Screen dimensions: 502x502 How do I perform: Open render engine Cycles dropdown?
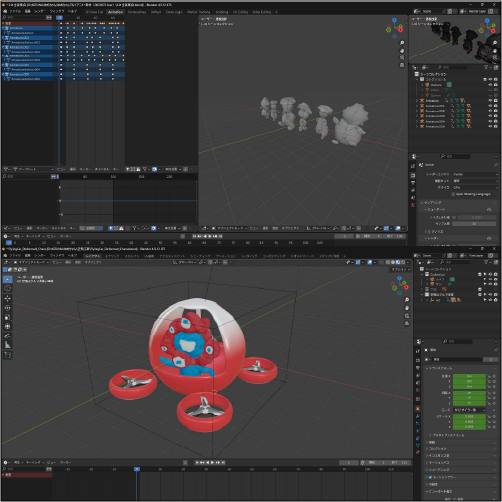475,174
